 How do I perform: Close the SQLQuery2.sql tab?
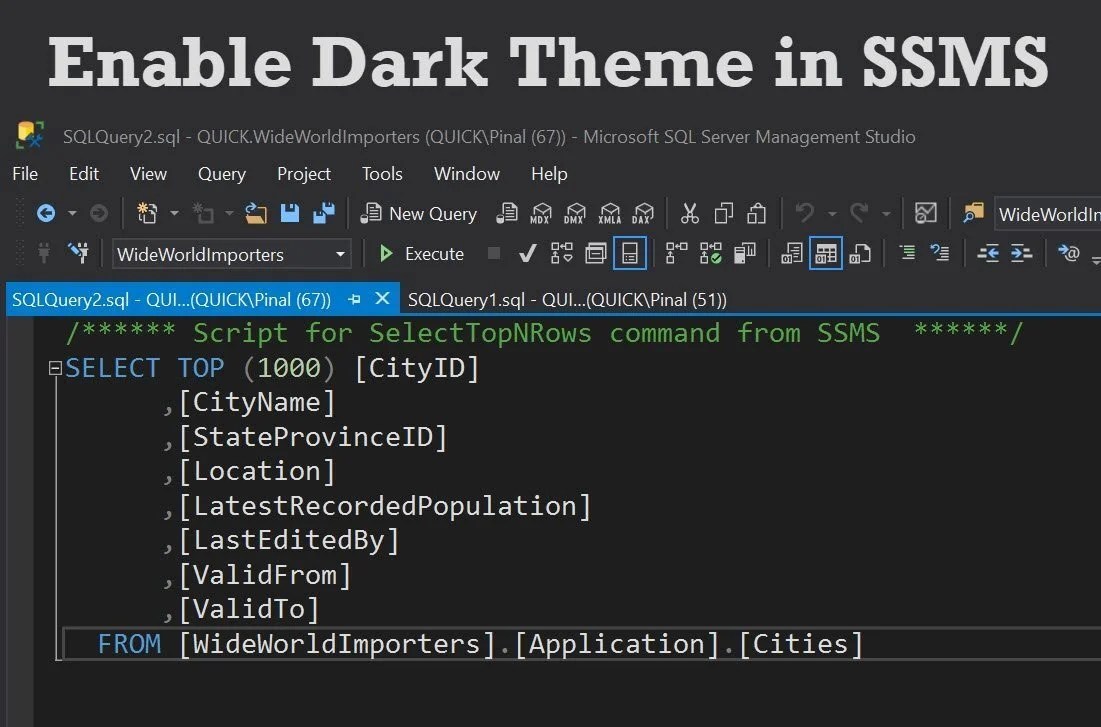click(383, 299)
